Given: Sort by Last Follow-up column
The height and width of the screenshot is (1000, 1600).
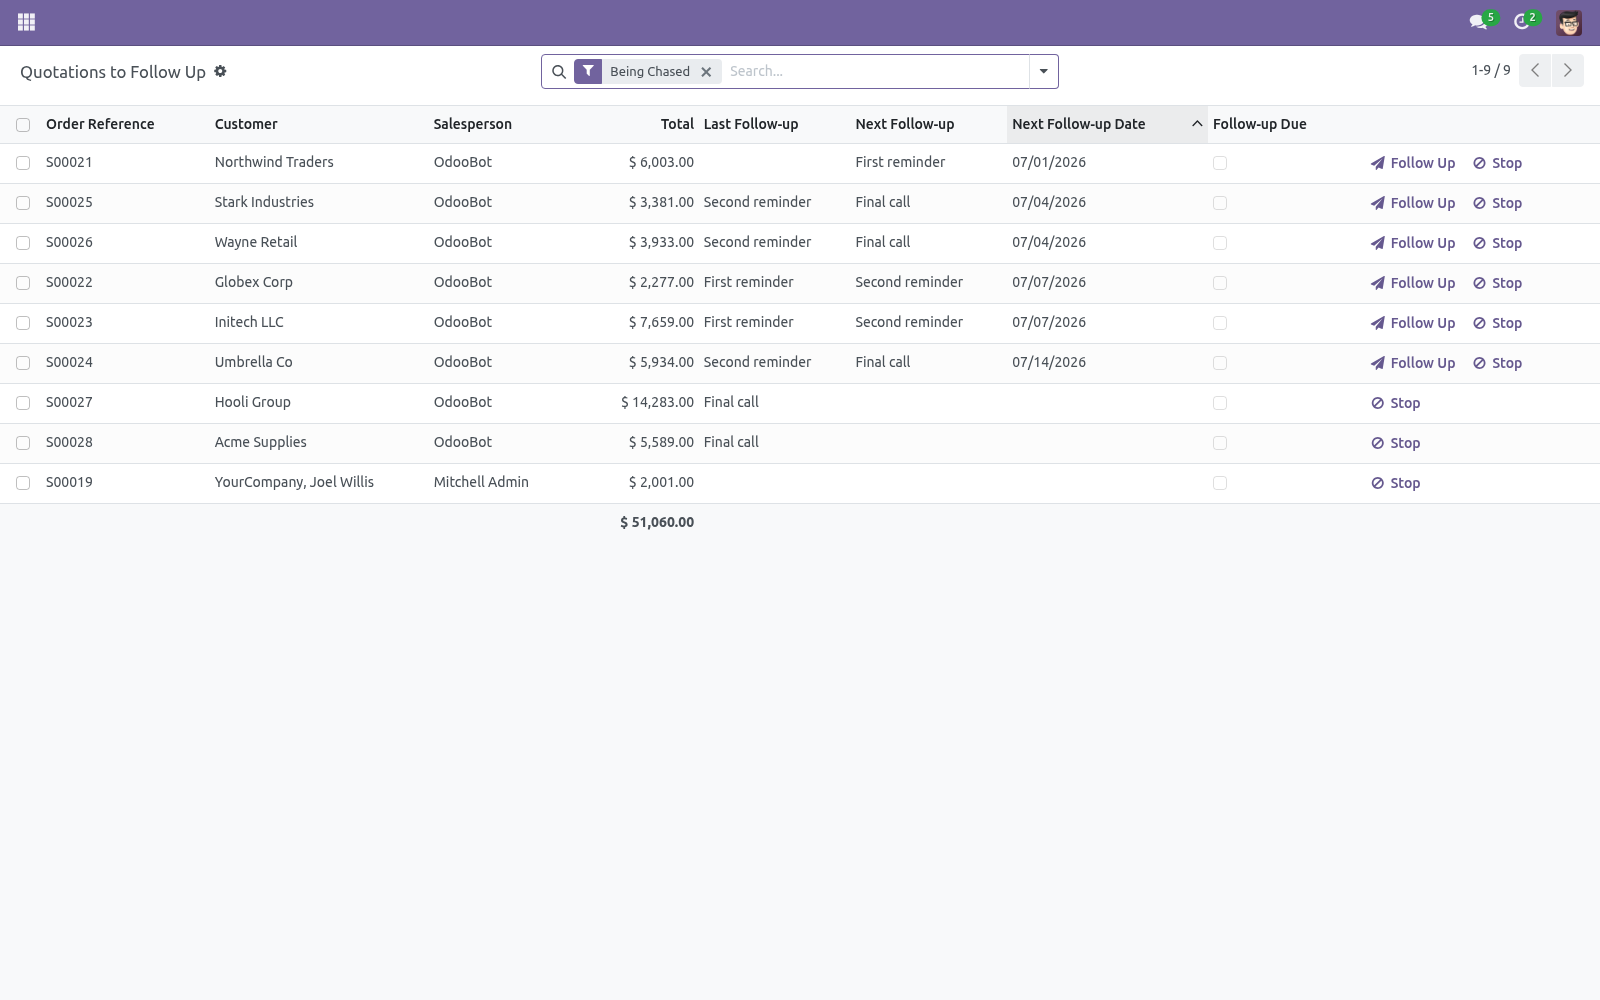Looking at the screenshot, I should (751, 124).
